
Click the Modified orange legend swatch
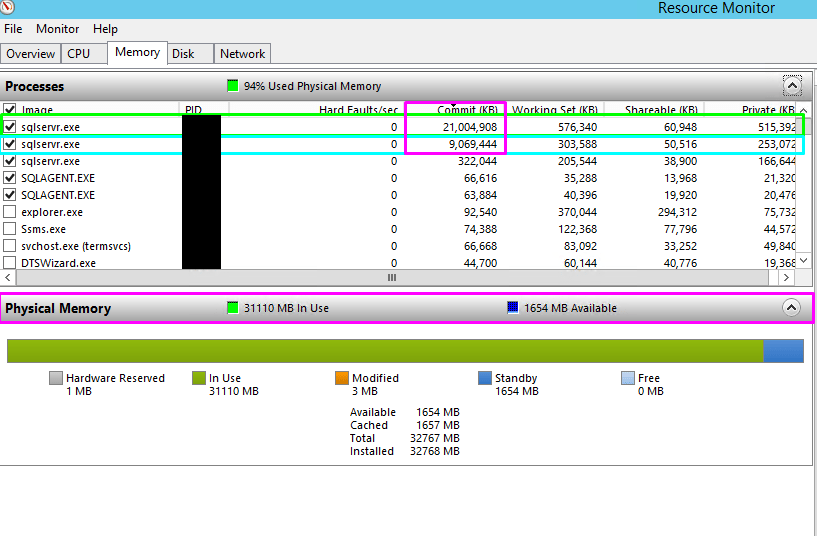click(x=342, y=378)
